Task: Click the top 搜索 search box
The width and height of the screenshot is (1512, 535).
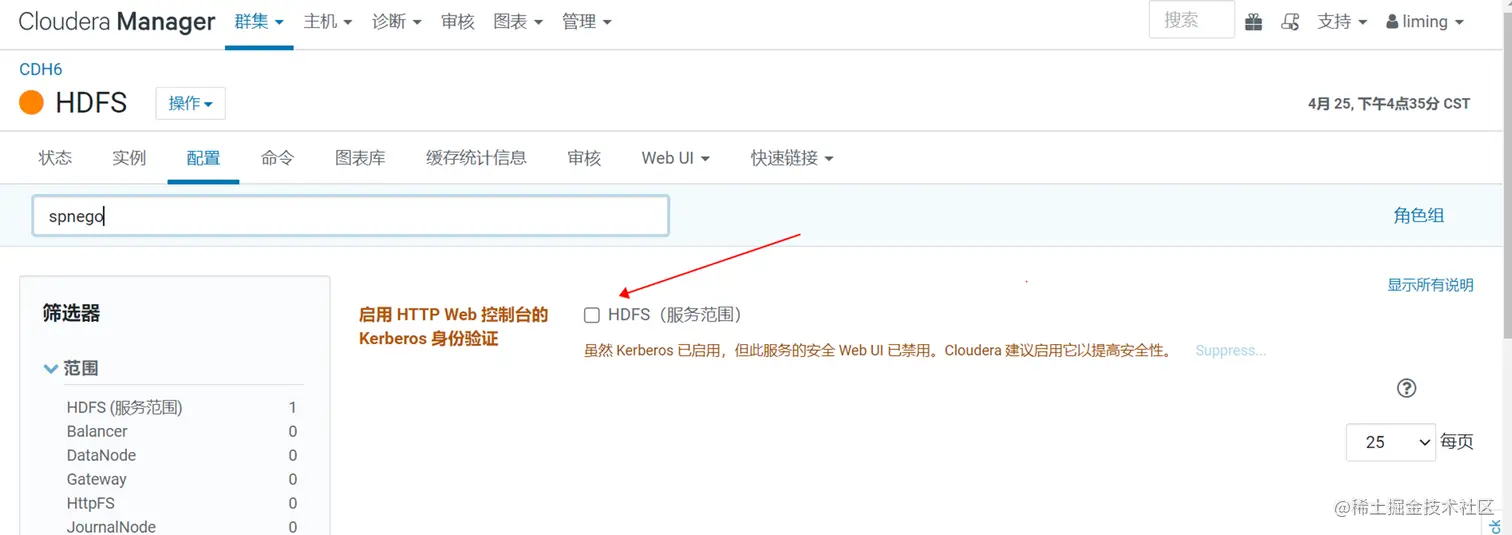Action: point(1192,20)
